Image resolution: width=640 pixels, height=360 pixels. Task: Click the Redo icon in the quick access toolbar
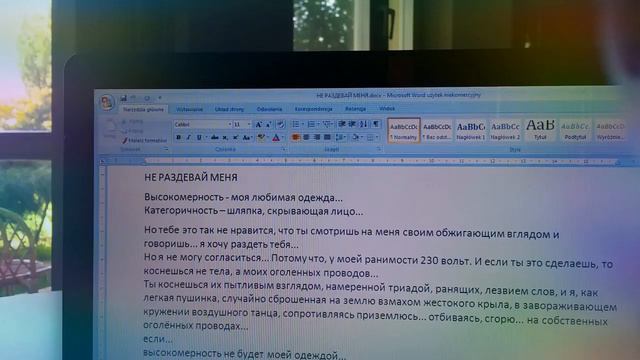(147, 98)
